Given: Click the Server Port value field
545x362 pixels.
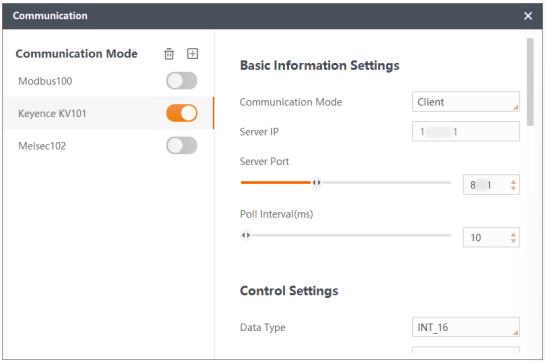Looking at the screenshot, I should tap(491, 185).
